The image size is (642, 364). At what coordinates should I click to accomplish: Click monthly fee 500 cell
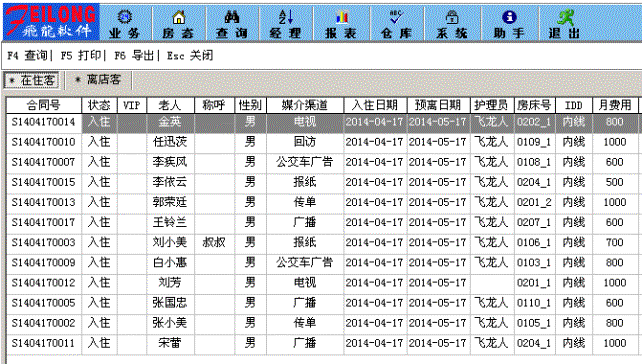(x=615, y=182)
